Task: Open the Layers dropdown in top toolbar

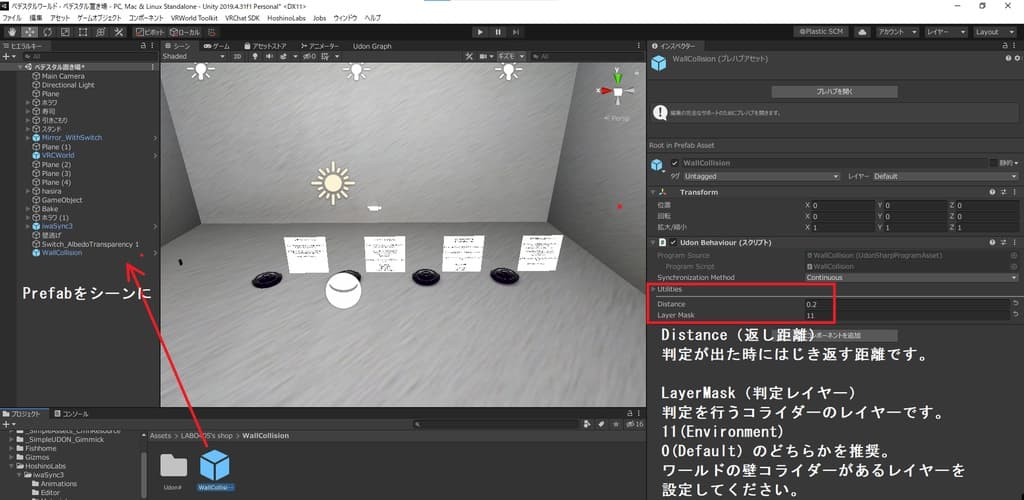Action: (x=945, y=31)
